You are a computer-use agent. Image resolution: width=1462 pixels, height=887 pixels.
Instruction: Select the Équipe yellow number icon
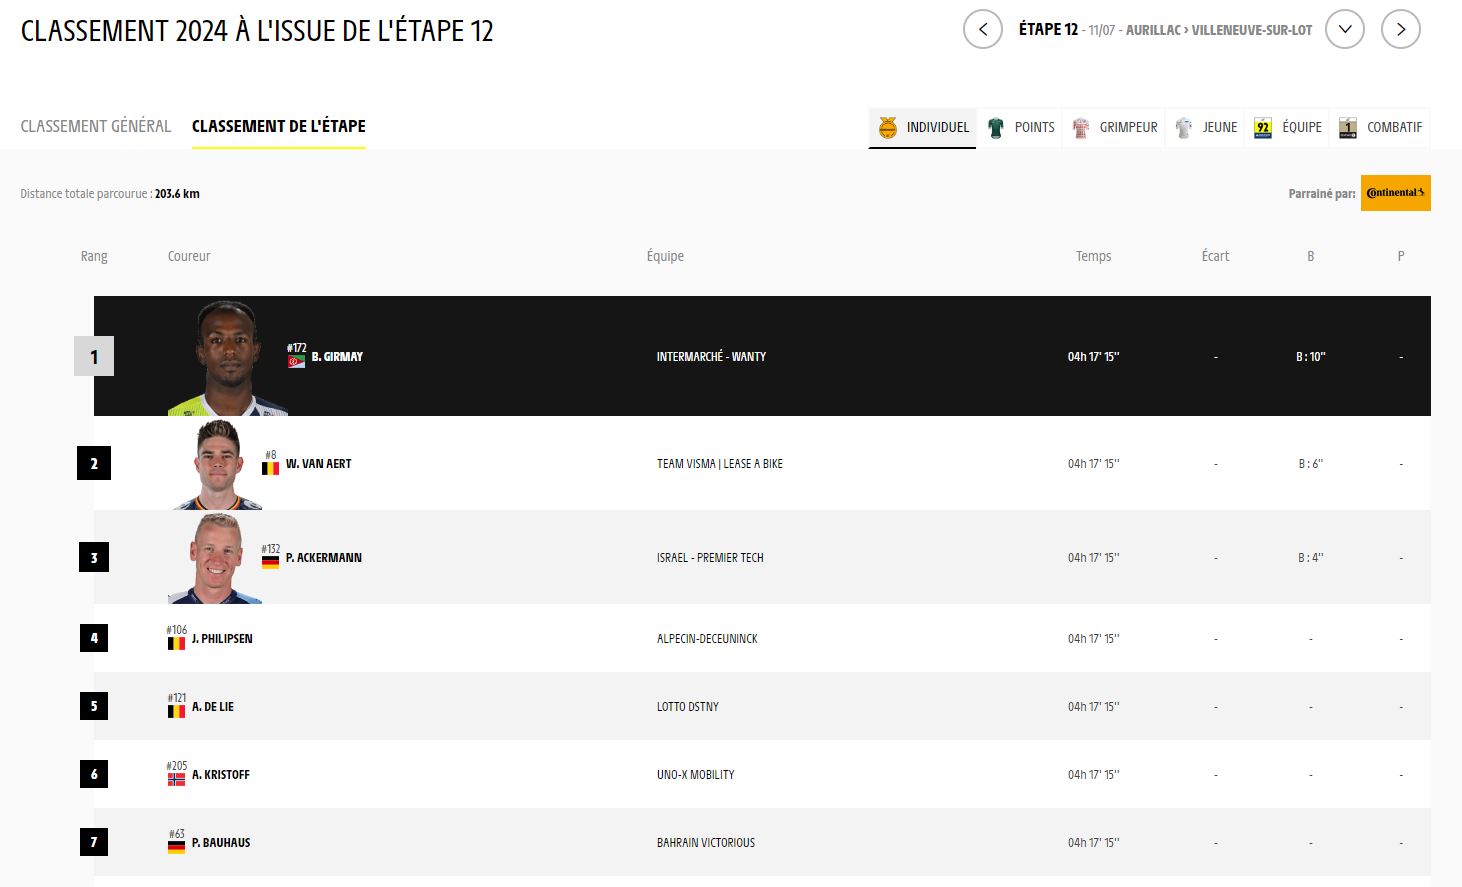(1263, 128)
